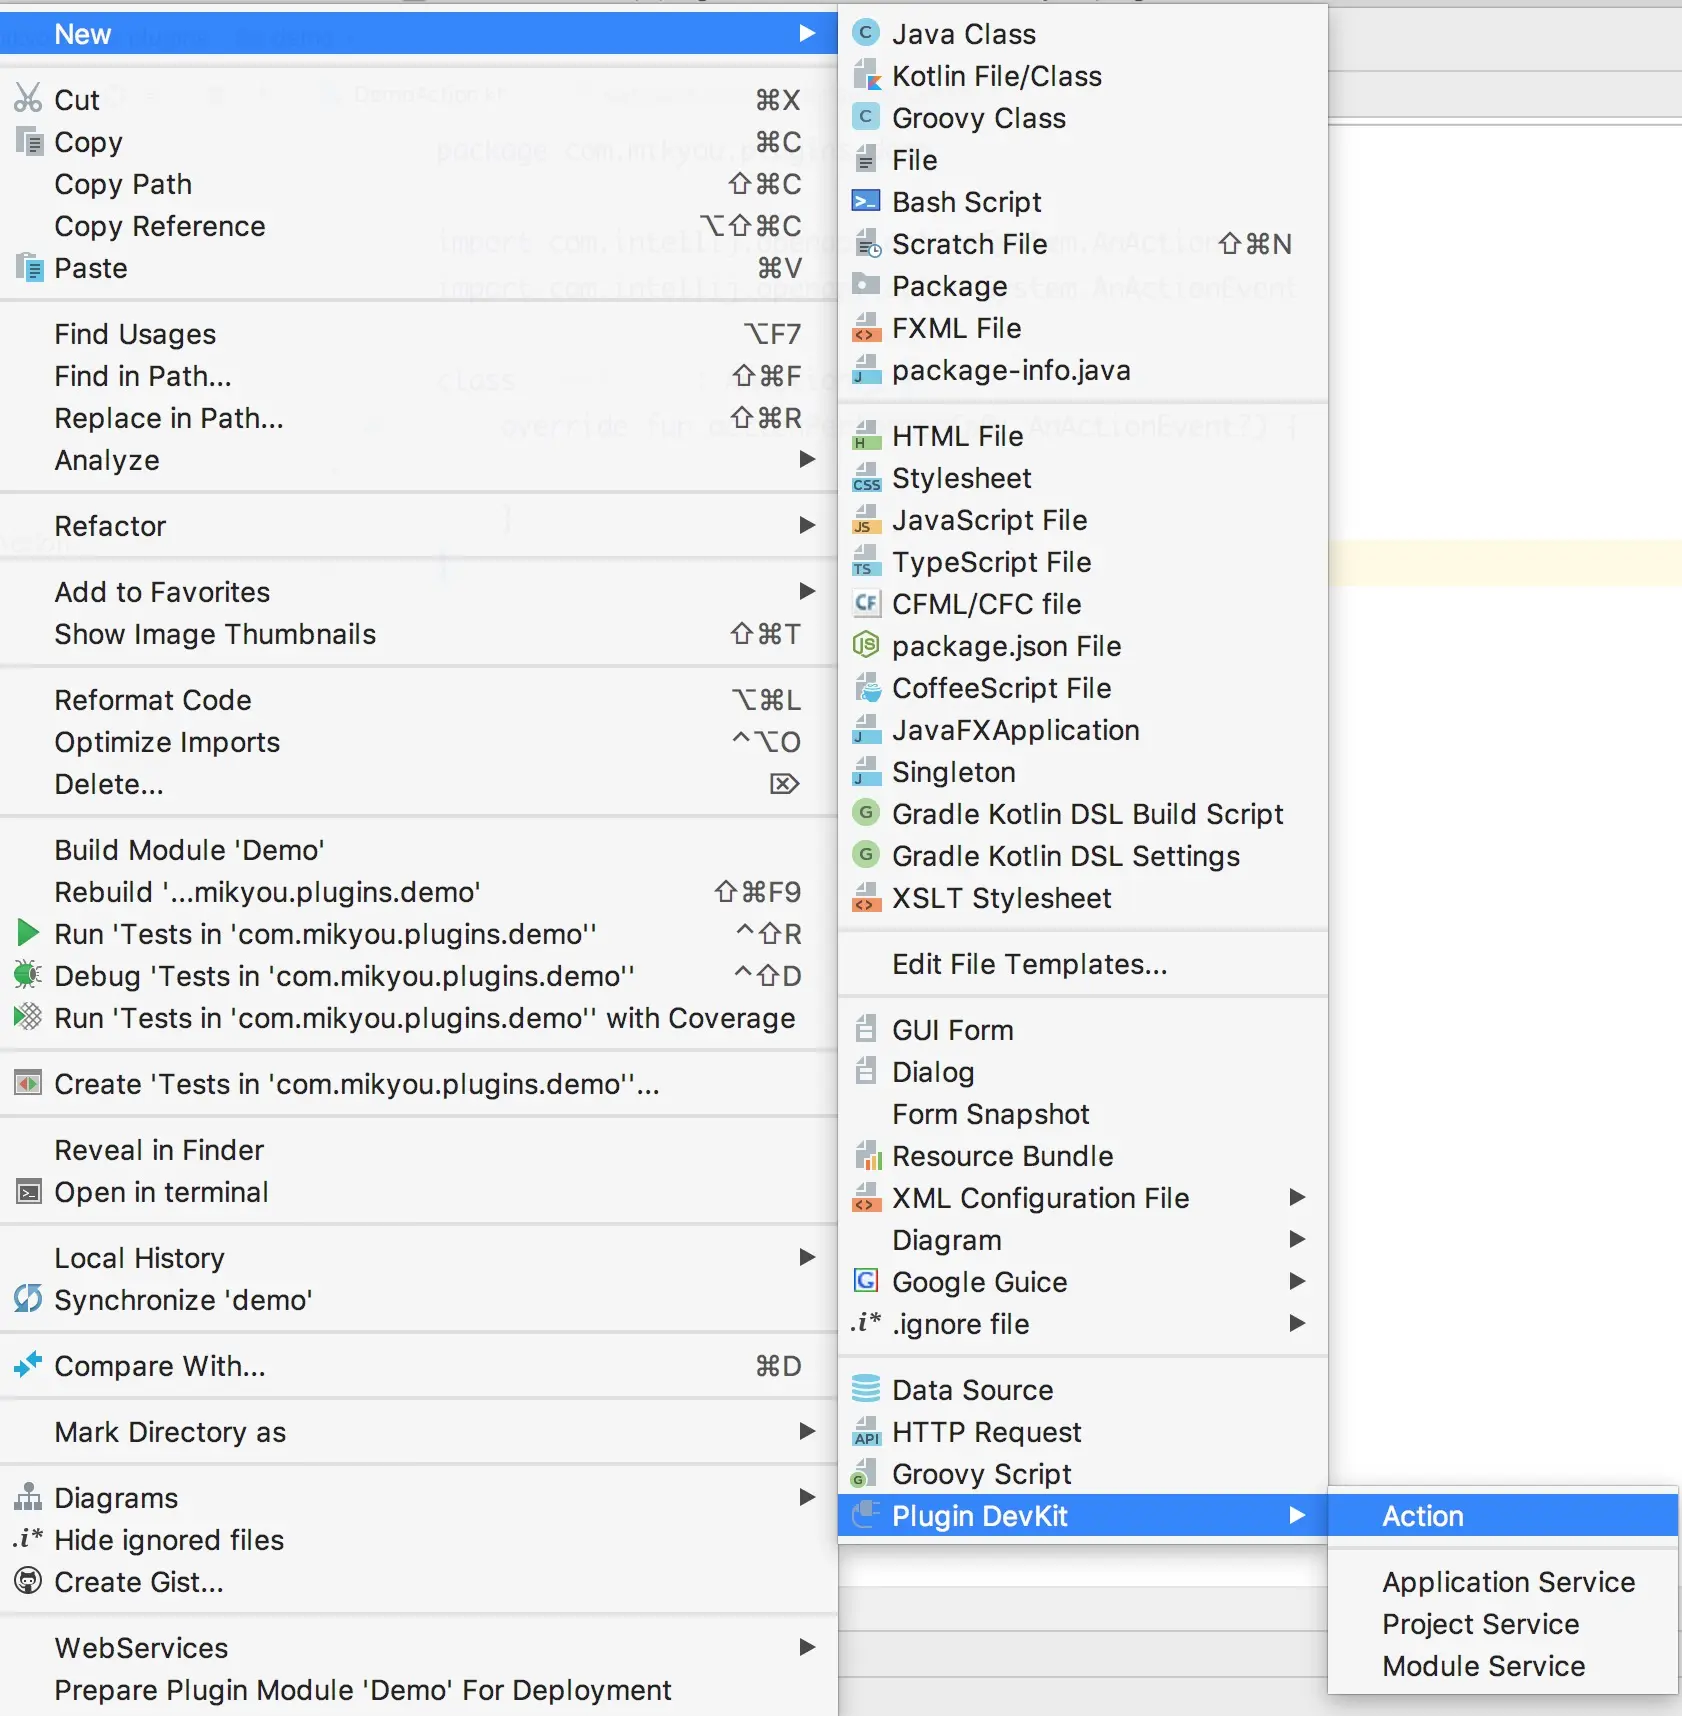Image resolution: width=1682 pixels, height=1716 pixels.
Task: Click the Create Gist GitHub icon
Action: point(28,1581)
